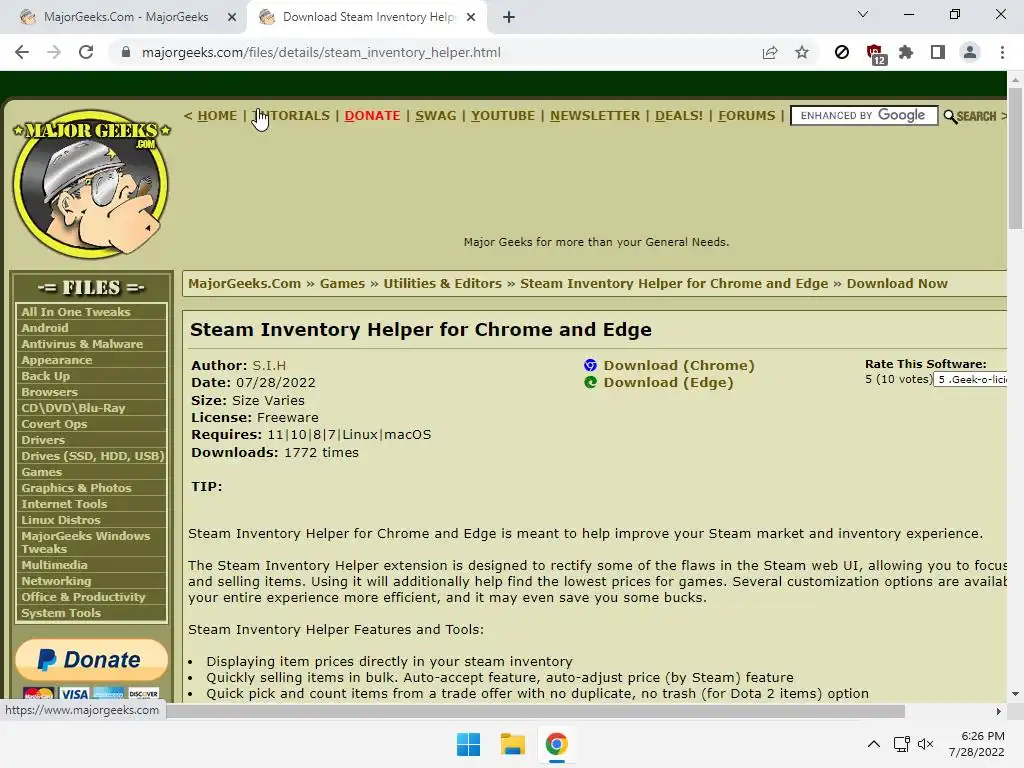Open the uBlock extension icon showing 12
This screenshot has height=768, width=1024.
875,54
